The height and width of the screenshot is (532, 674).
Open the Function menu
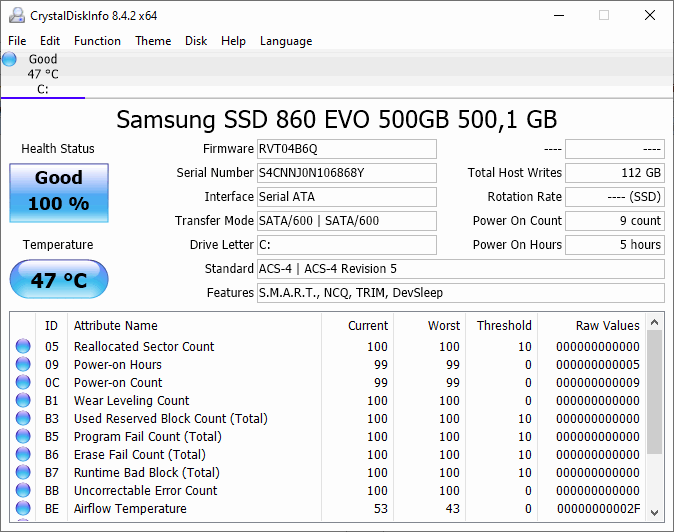(x=97, y=41)
